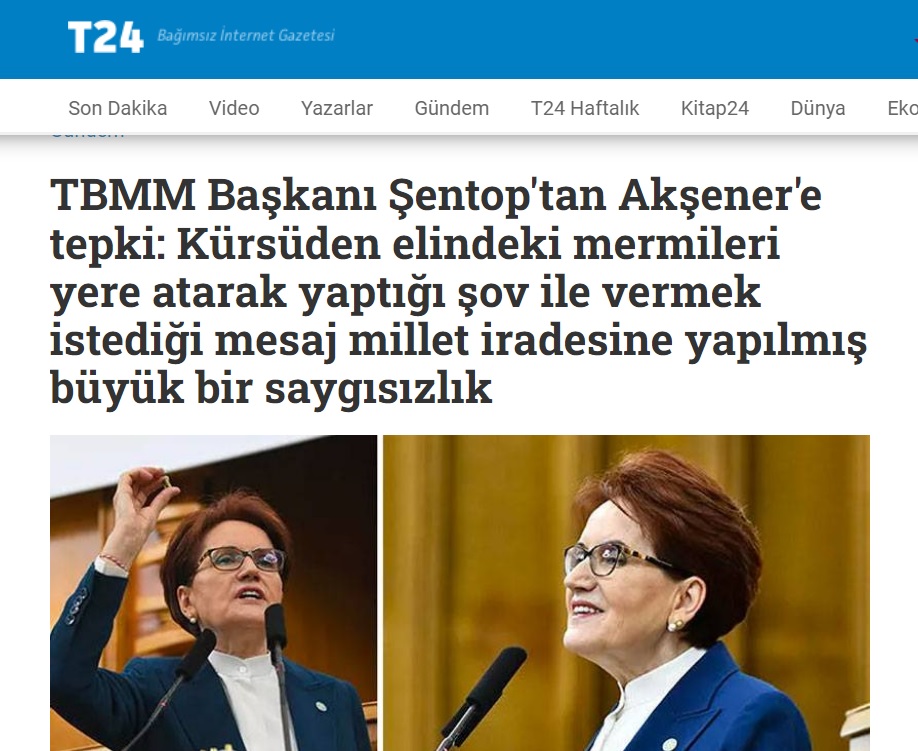Screen dimensions: 918x751
Task: Click the bullet held up in left photo
Action: [x=166, y=482]
